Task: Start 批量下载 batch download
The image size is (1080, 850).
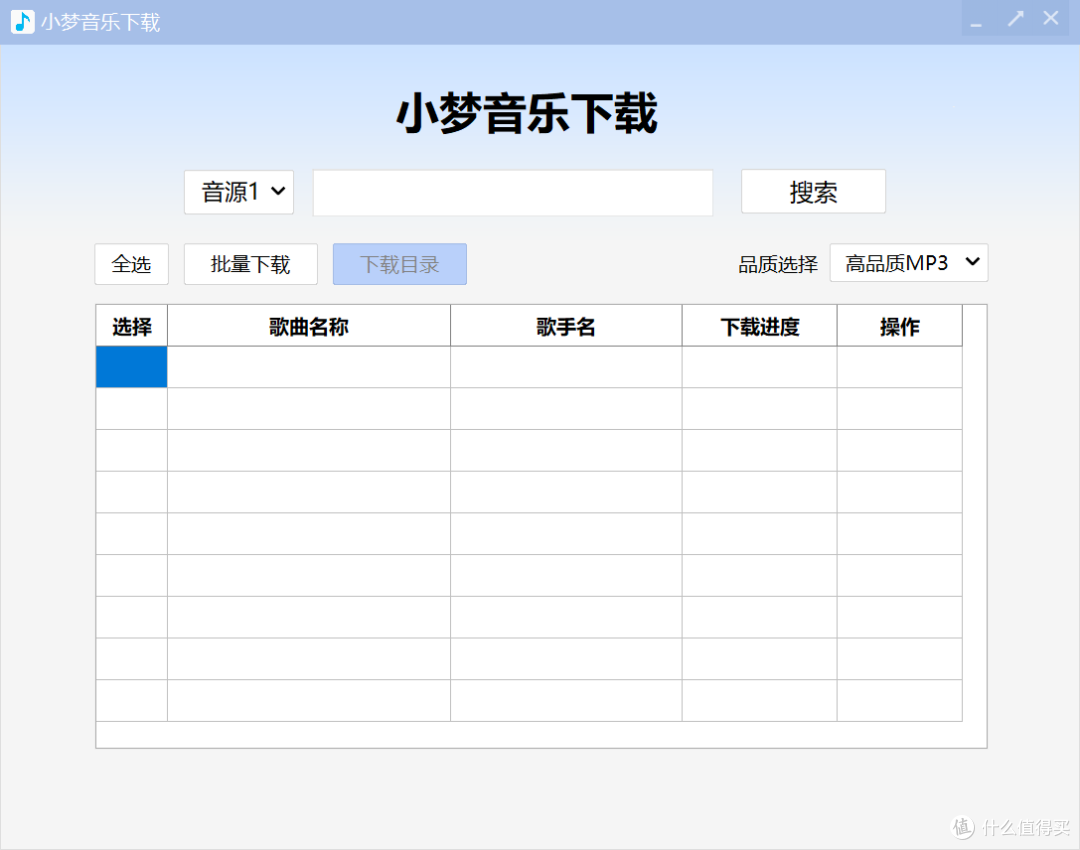Action: click(251, 264)
